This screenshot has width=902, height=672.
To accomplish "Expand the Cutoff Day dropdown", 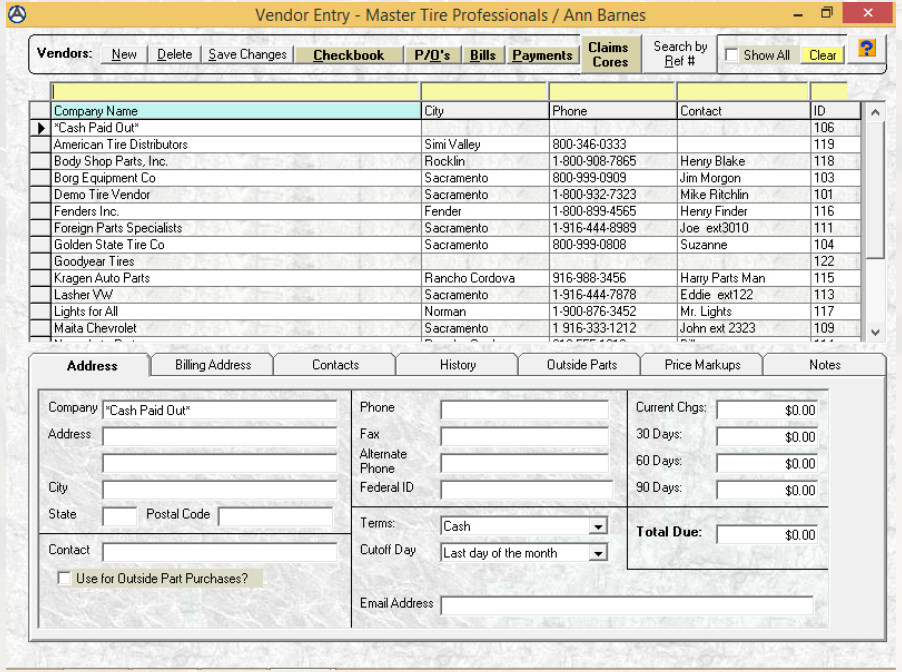I will (598, 553).
